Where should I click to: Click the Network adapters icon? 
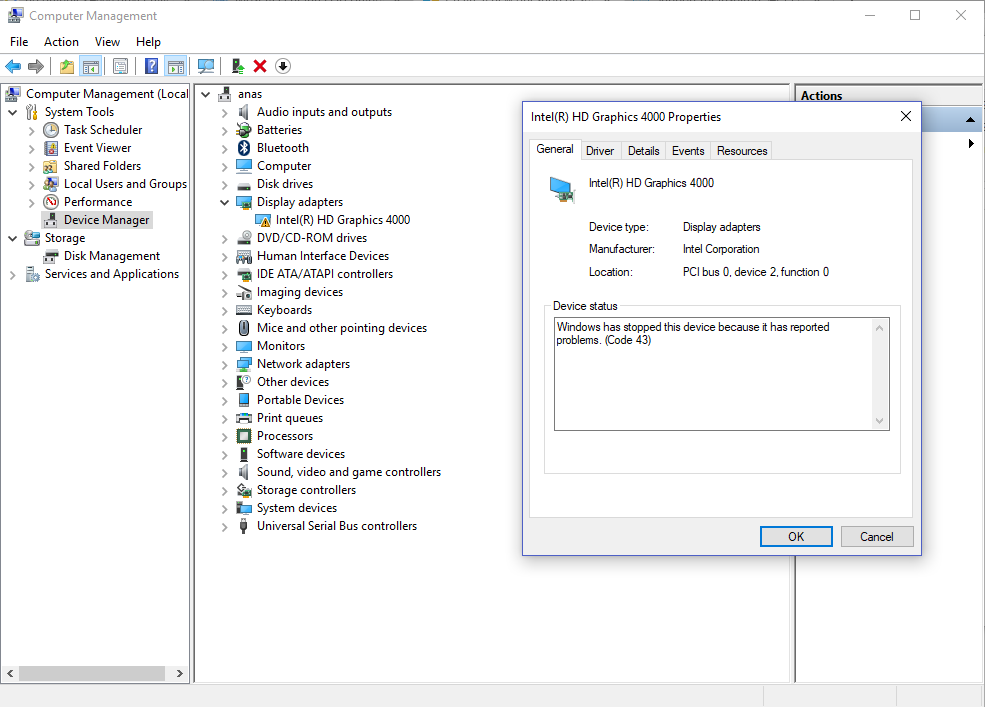point(244,364)
